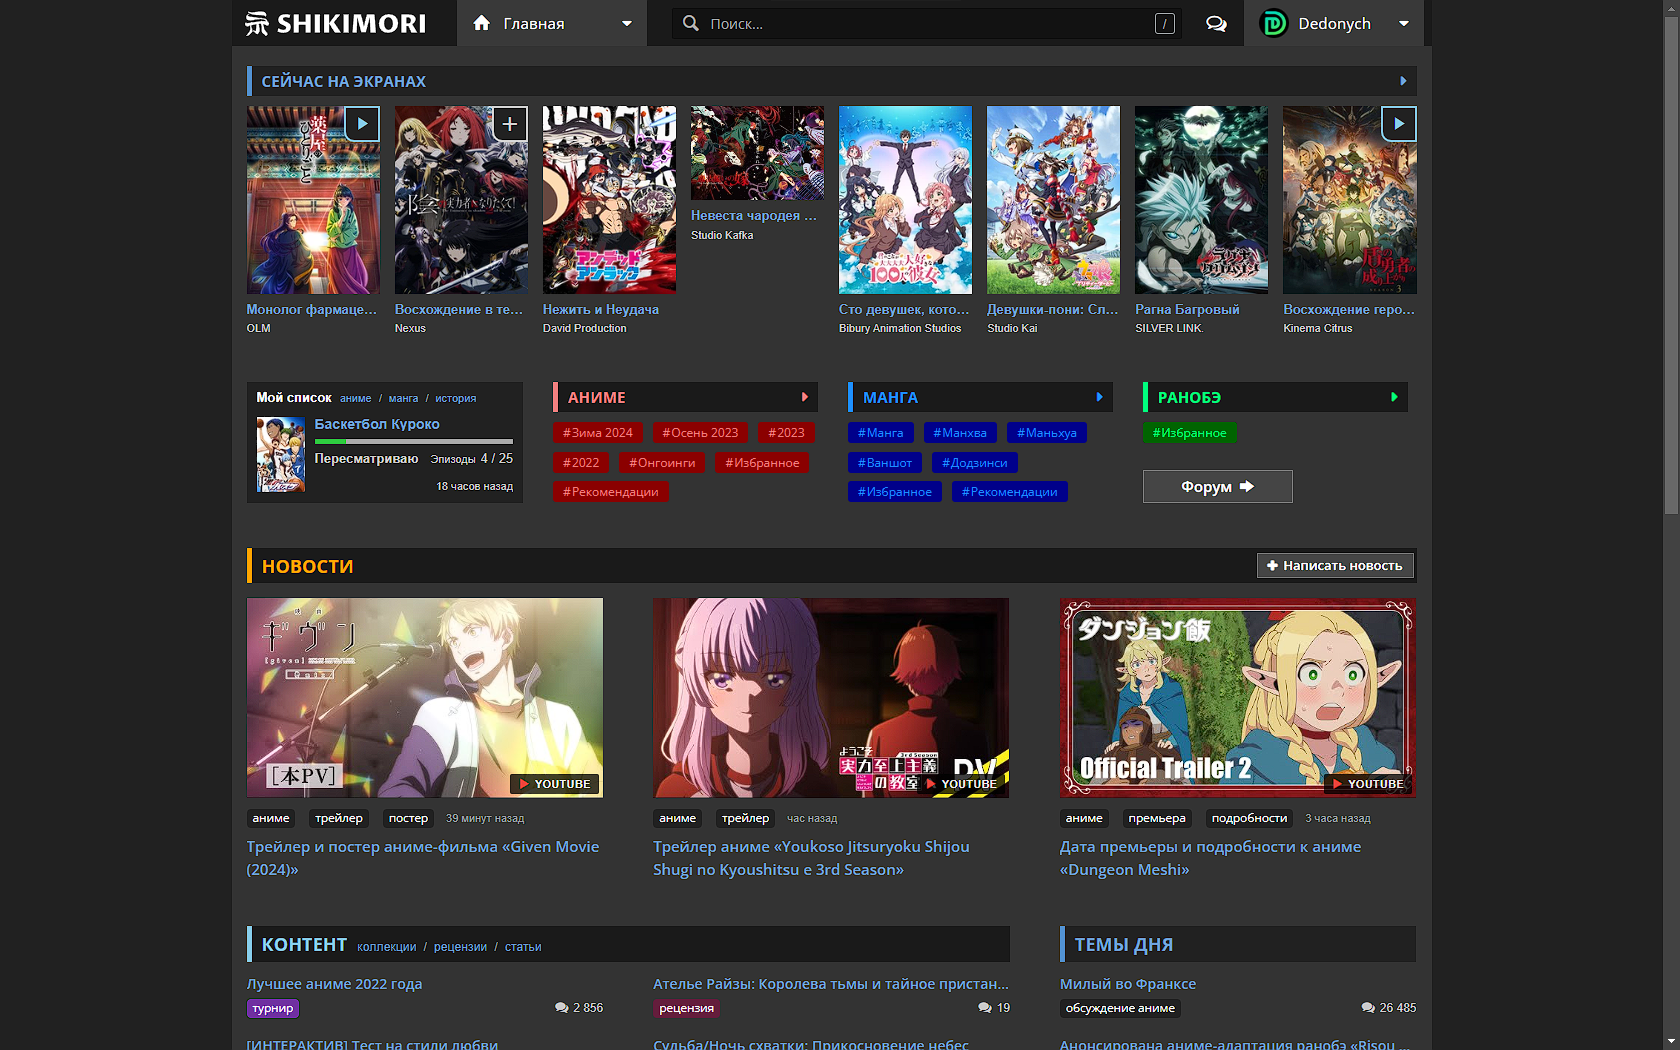Select the anime #Рекомендации tag
This screenshot has height=1050, width=1680.
(x=611, y=492)
